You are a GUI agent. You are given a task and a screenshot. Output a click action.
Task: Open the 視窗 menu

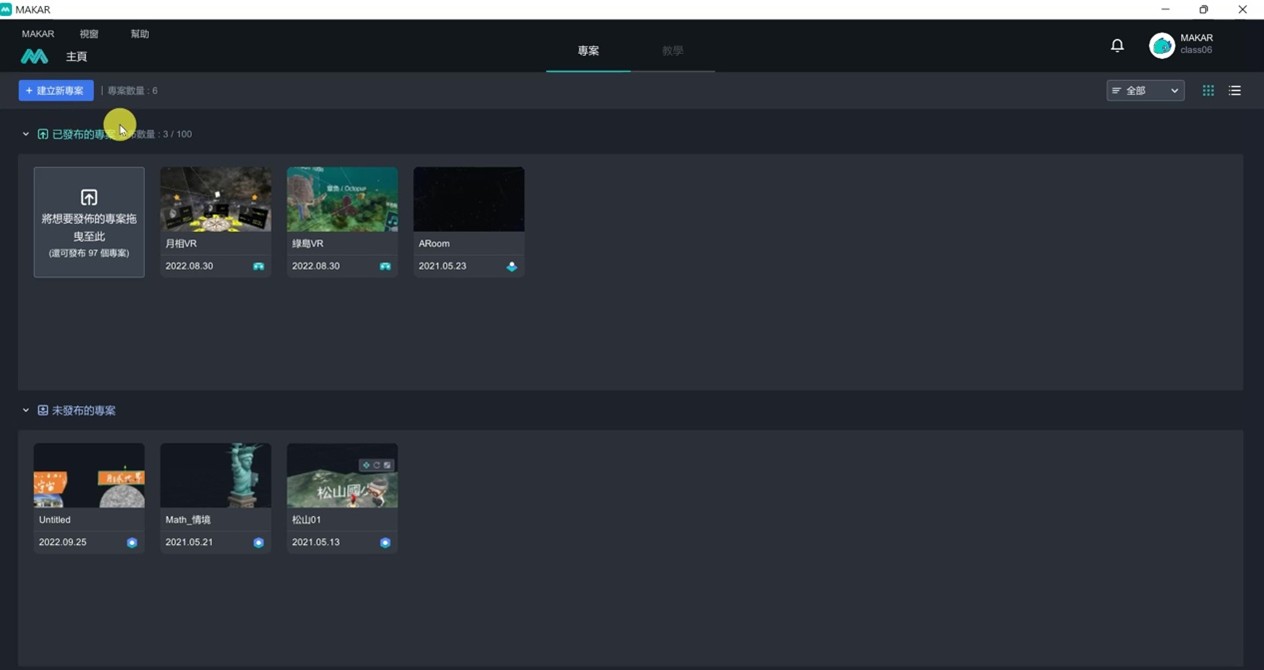point(89,34)
